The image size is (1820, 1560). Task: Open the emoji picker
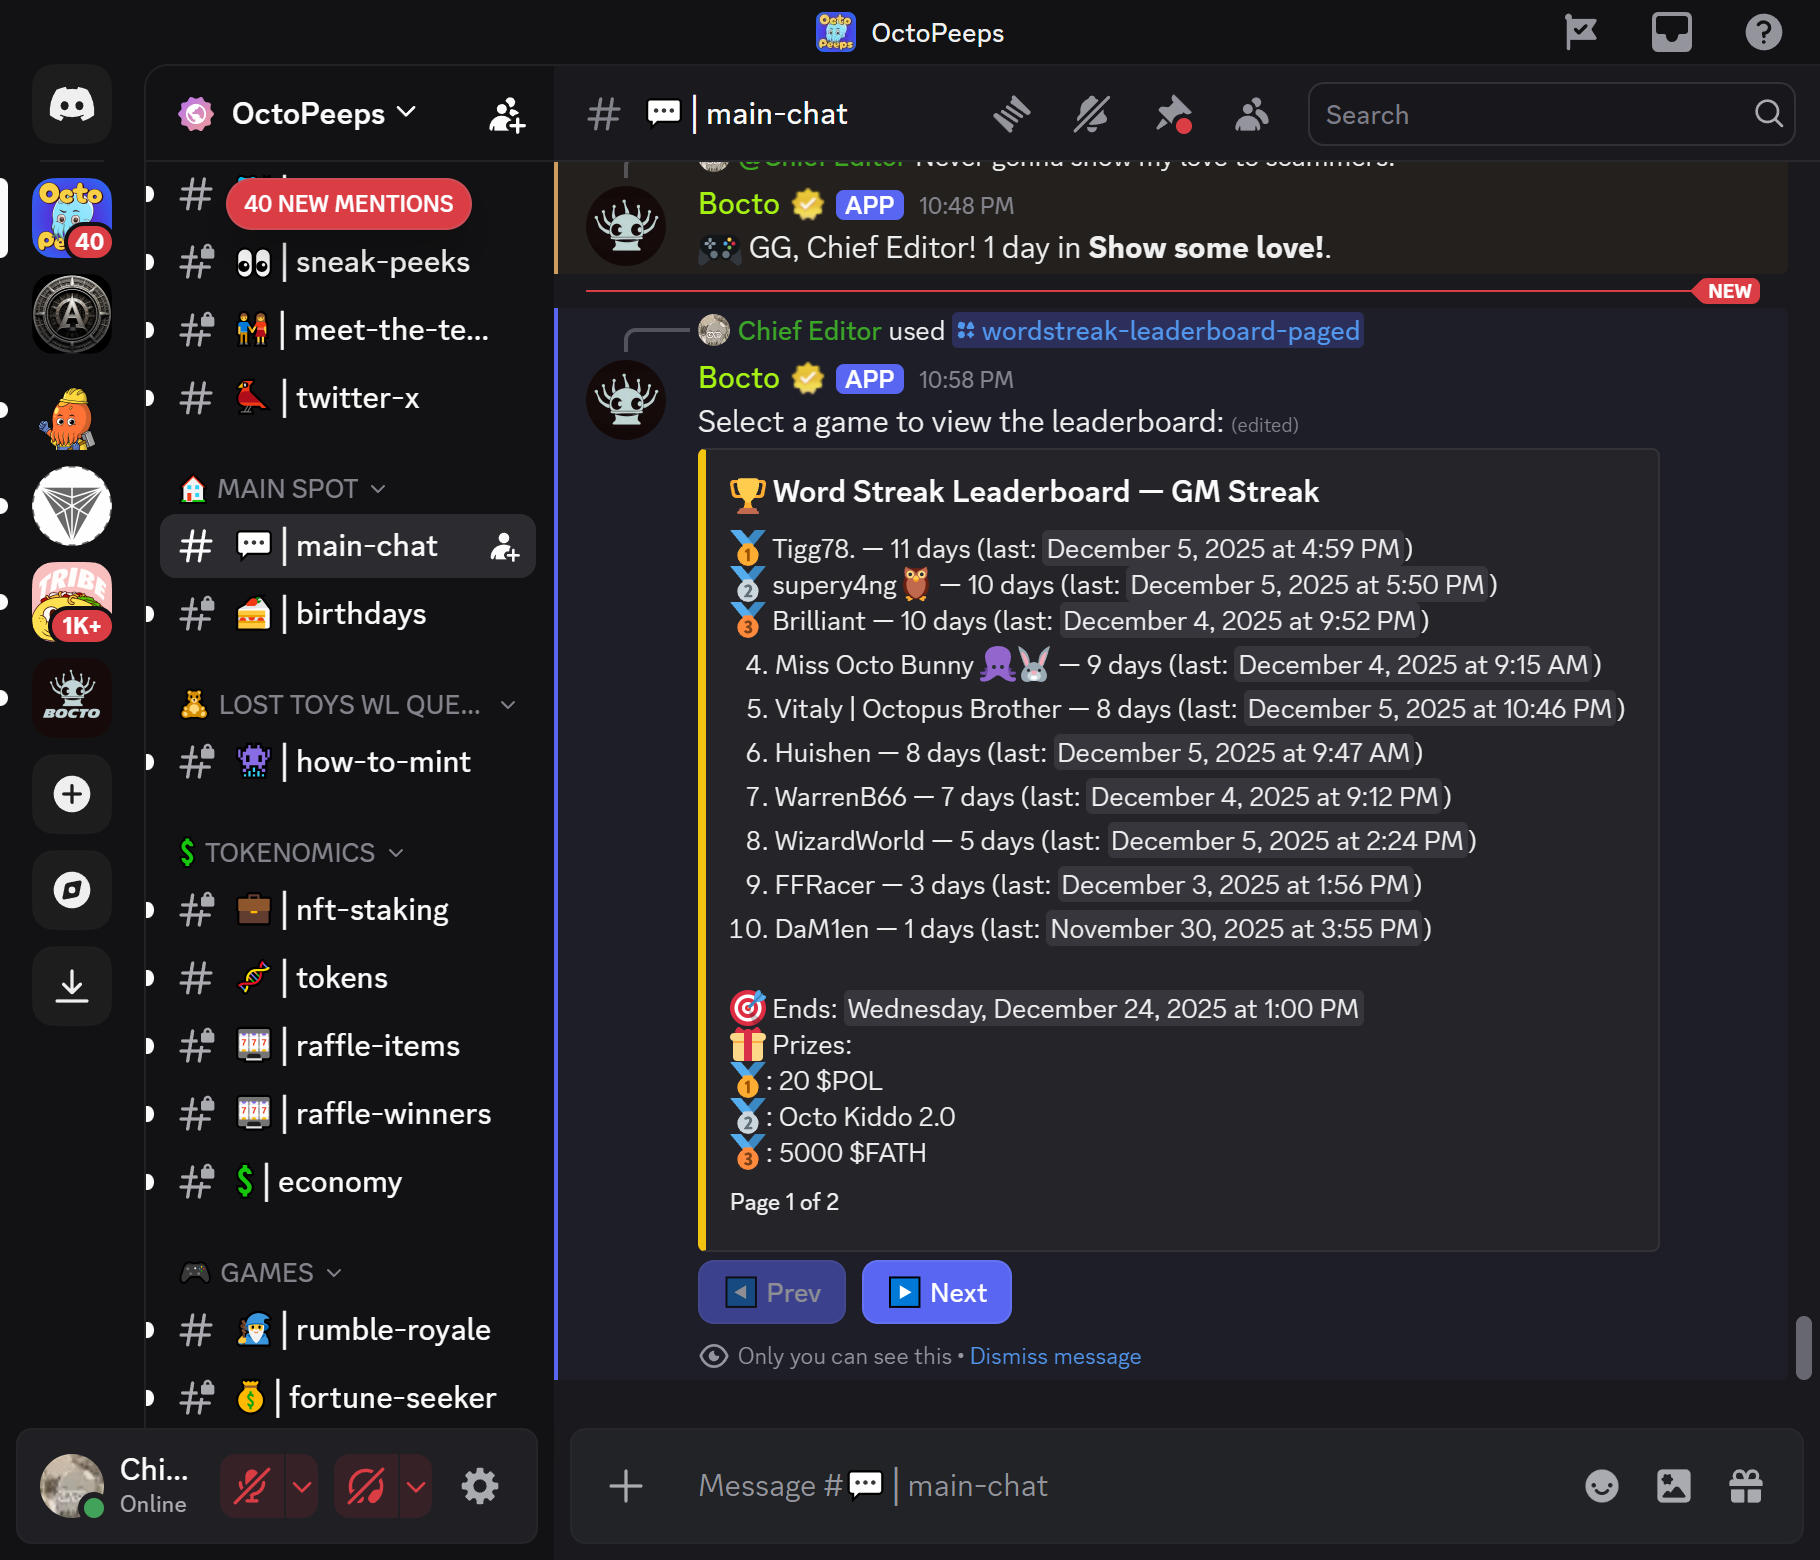[1601, 1486]
